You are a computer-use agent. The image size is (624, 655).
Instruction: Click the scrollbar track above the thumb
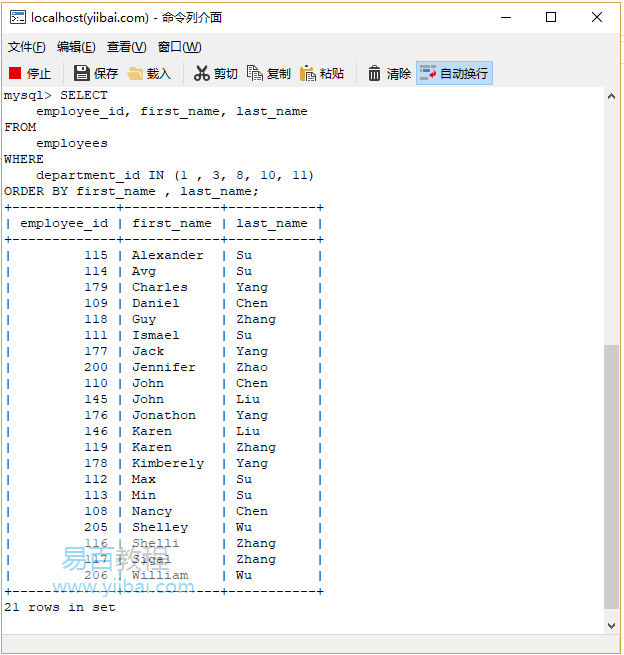point(611,220)
